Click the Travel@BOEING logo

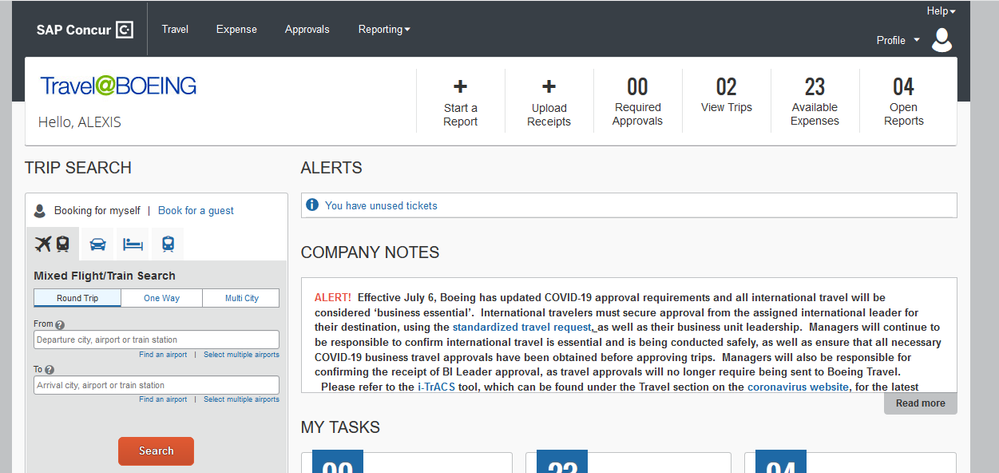click(x=119, y=86)
